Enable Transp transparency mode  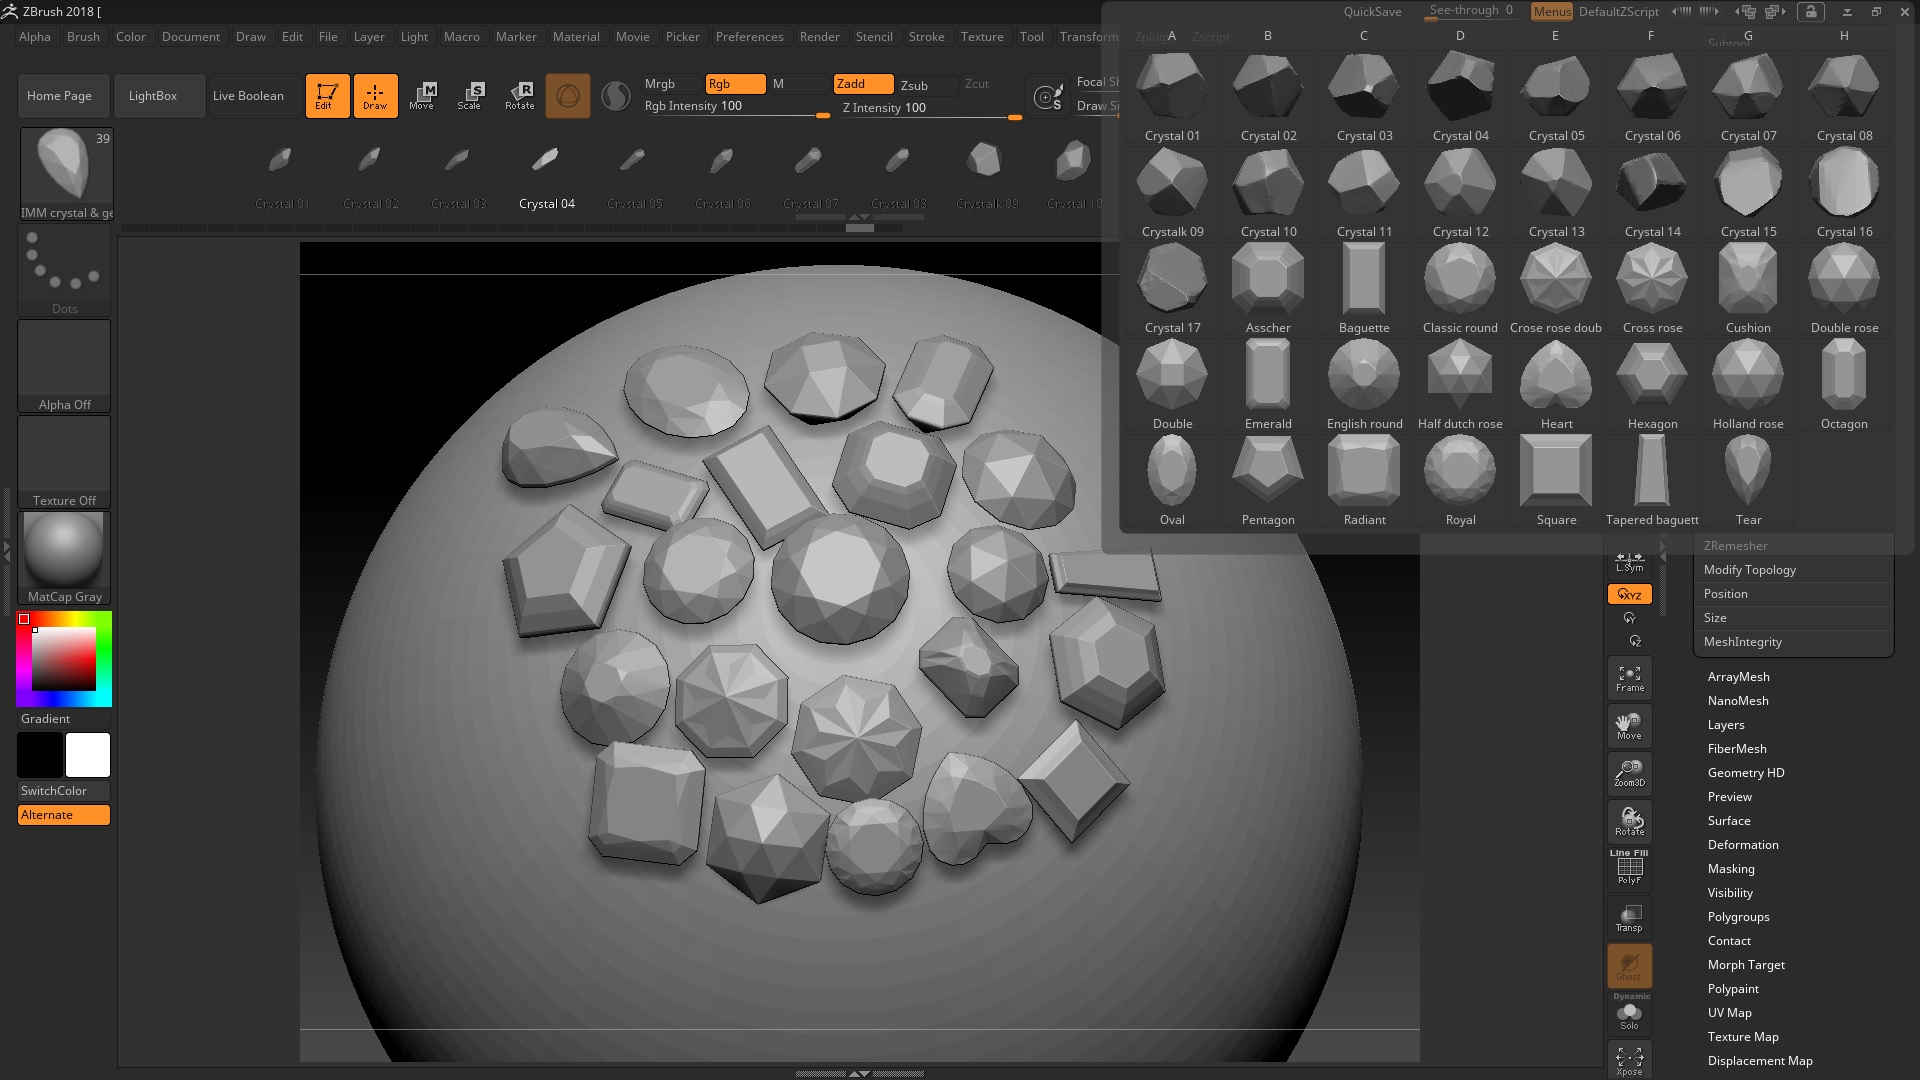click(1629, 917)
